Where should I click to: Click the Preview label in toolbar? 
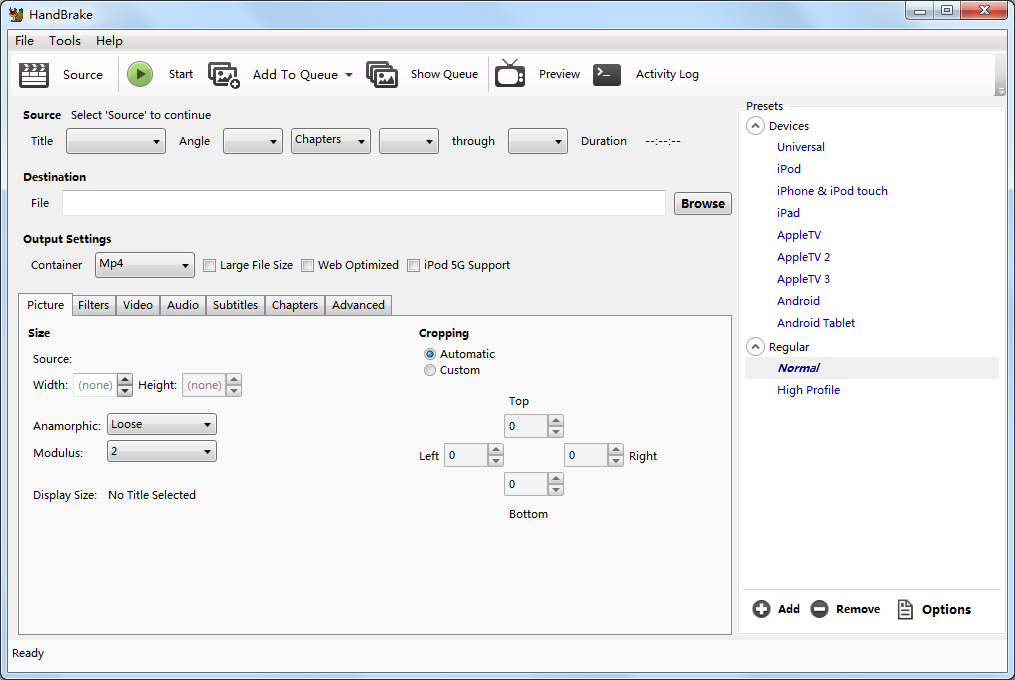(559, 74)
